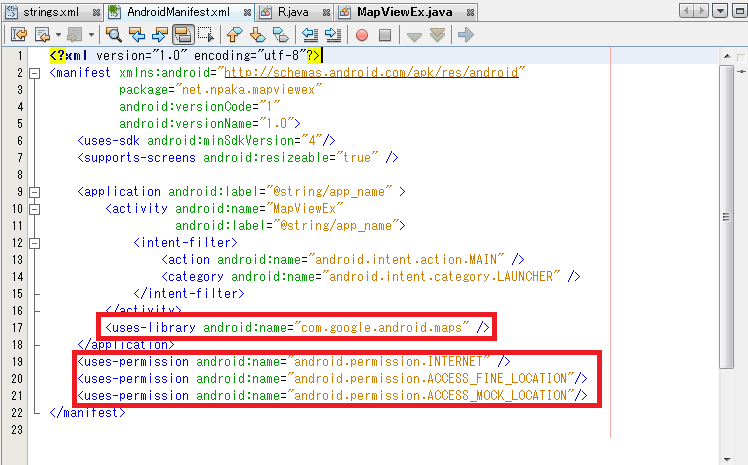
Task: Toggle Highlight Search in the toolbar
Action: coord(183,34)
